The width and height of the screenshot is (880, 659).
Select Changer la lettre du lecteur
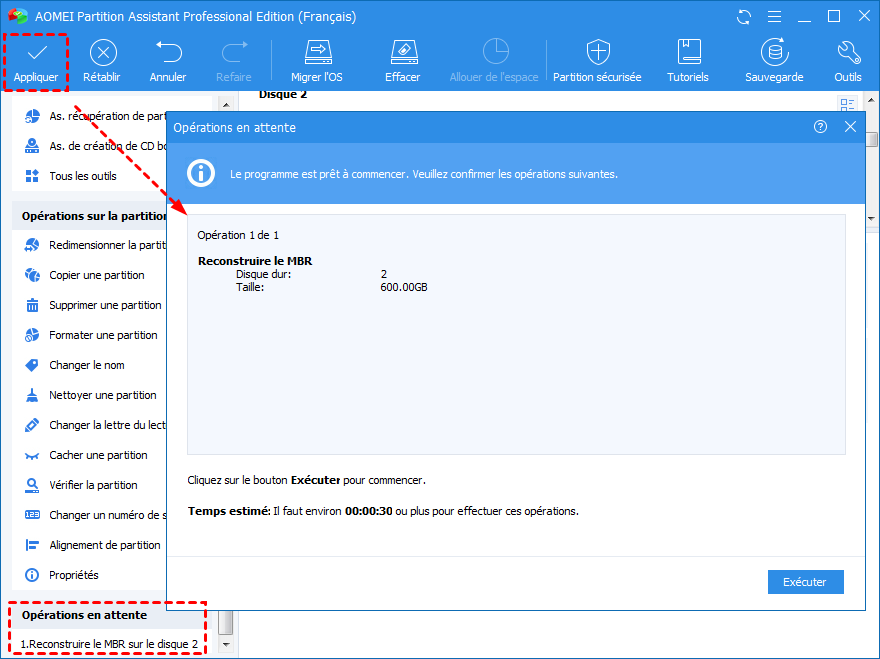[x=97, y=425]
